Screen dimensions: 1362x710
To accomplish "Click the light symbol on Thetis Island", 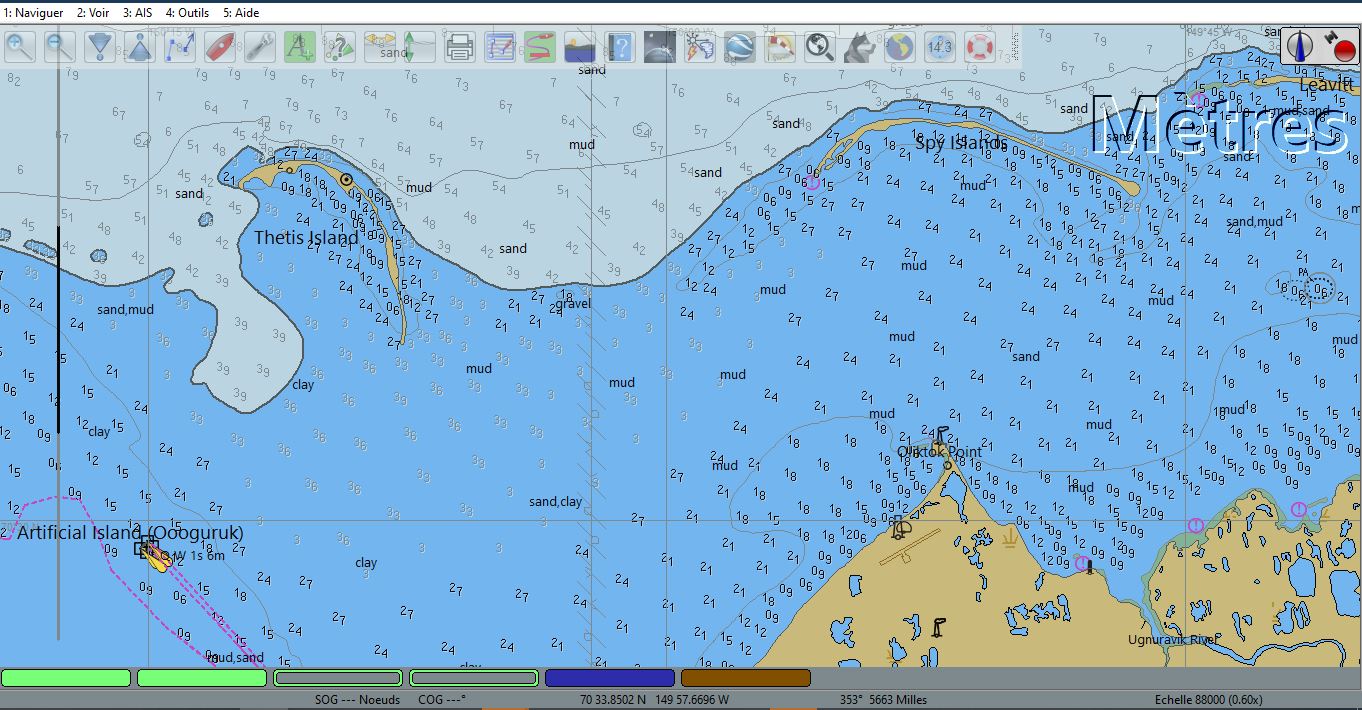I will (x=346, y=180).
